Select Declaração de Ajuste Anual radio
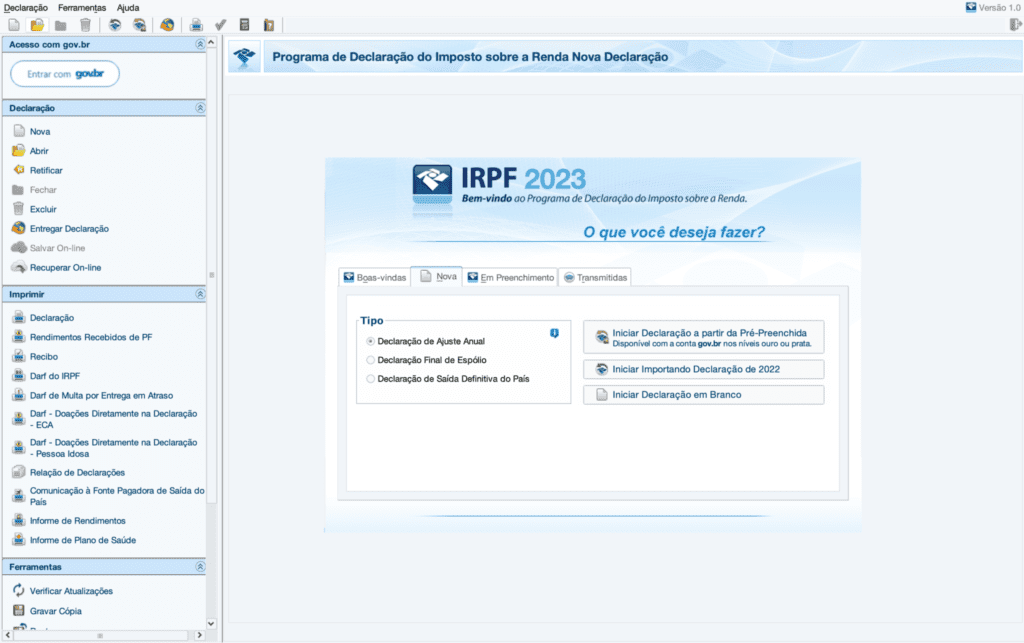The image size is (1024, 643). coord(370,341)
